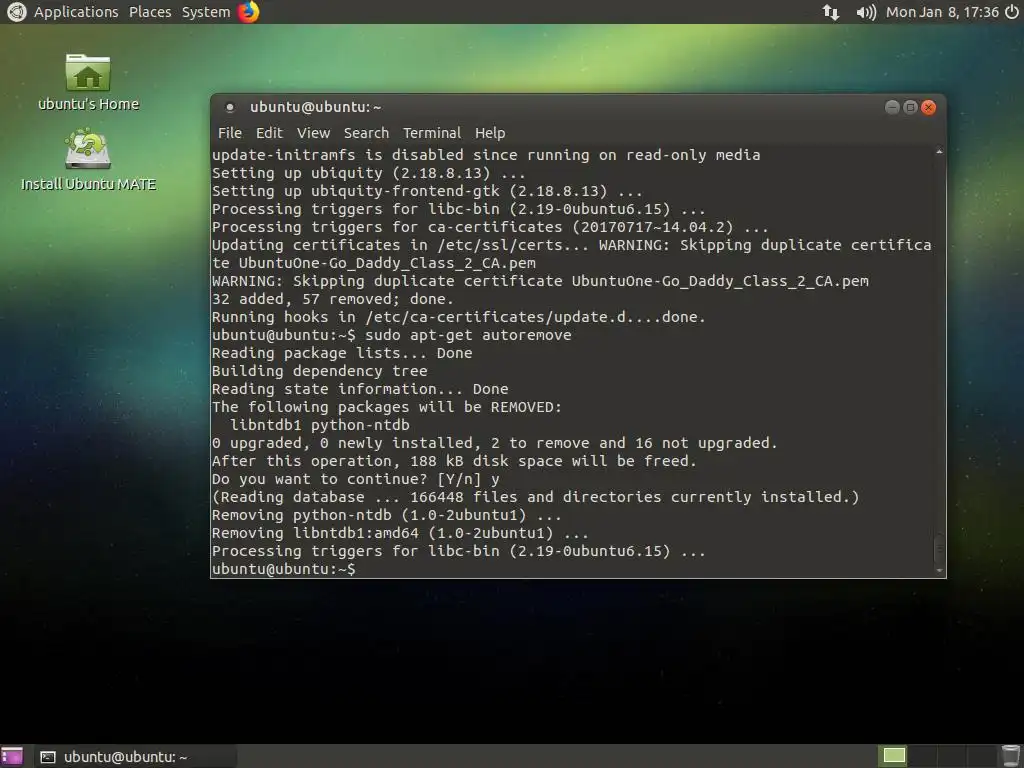
Task: Switch to the first workspace in switcher
Action: coord(894,756)
